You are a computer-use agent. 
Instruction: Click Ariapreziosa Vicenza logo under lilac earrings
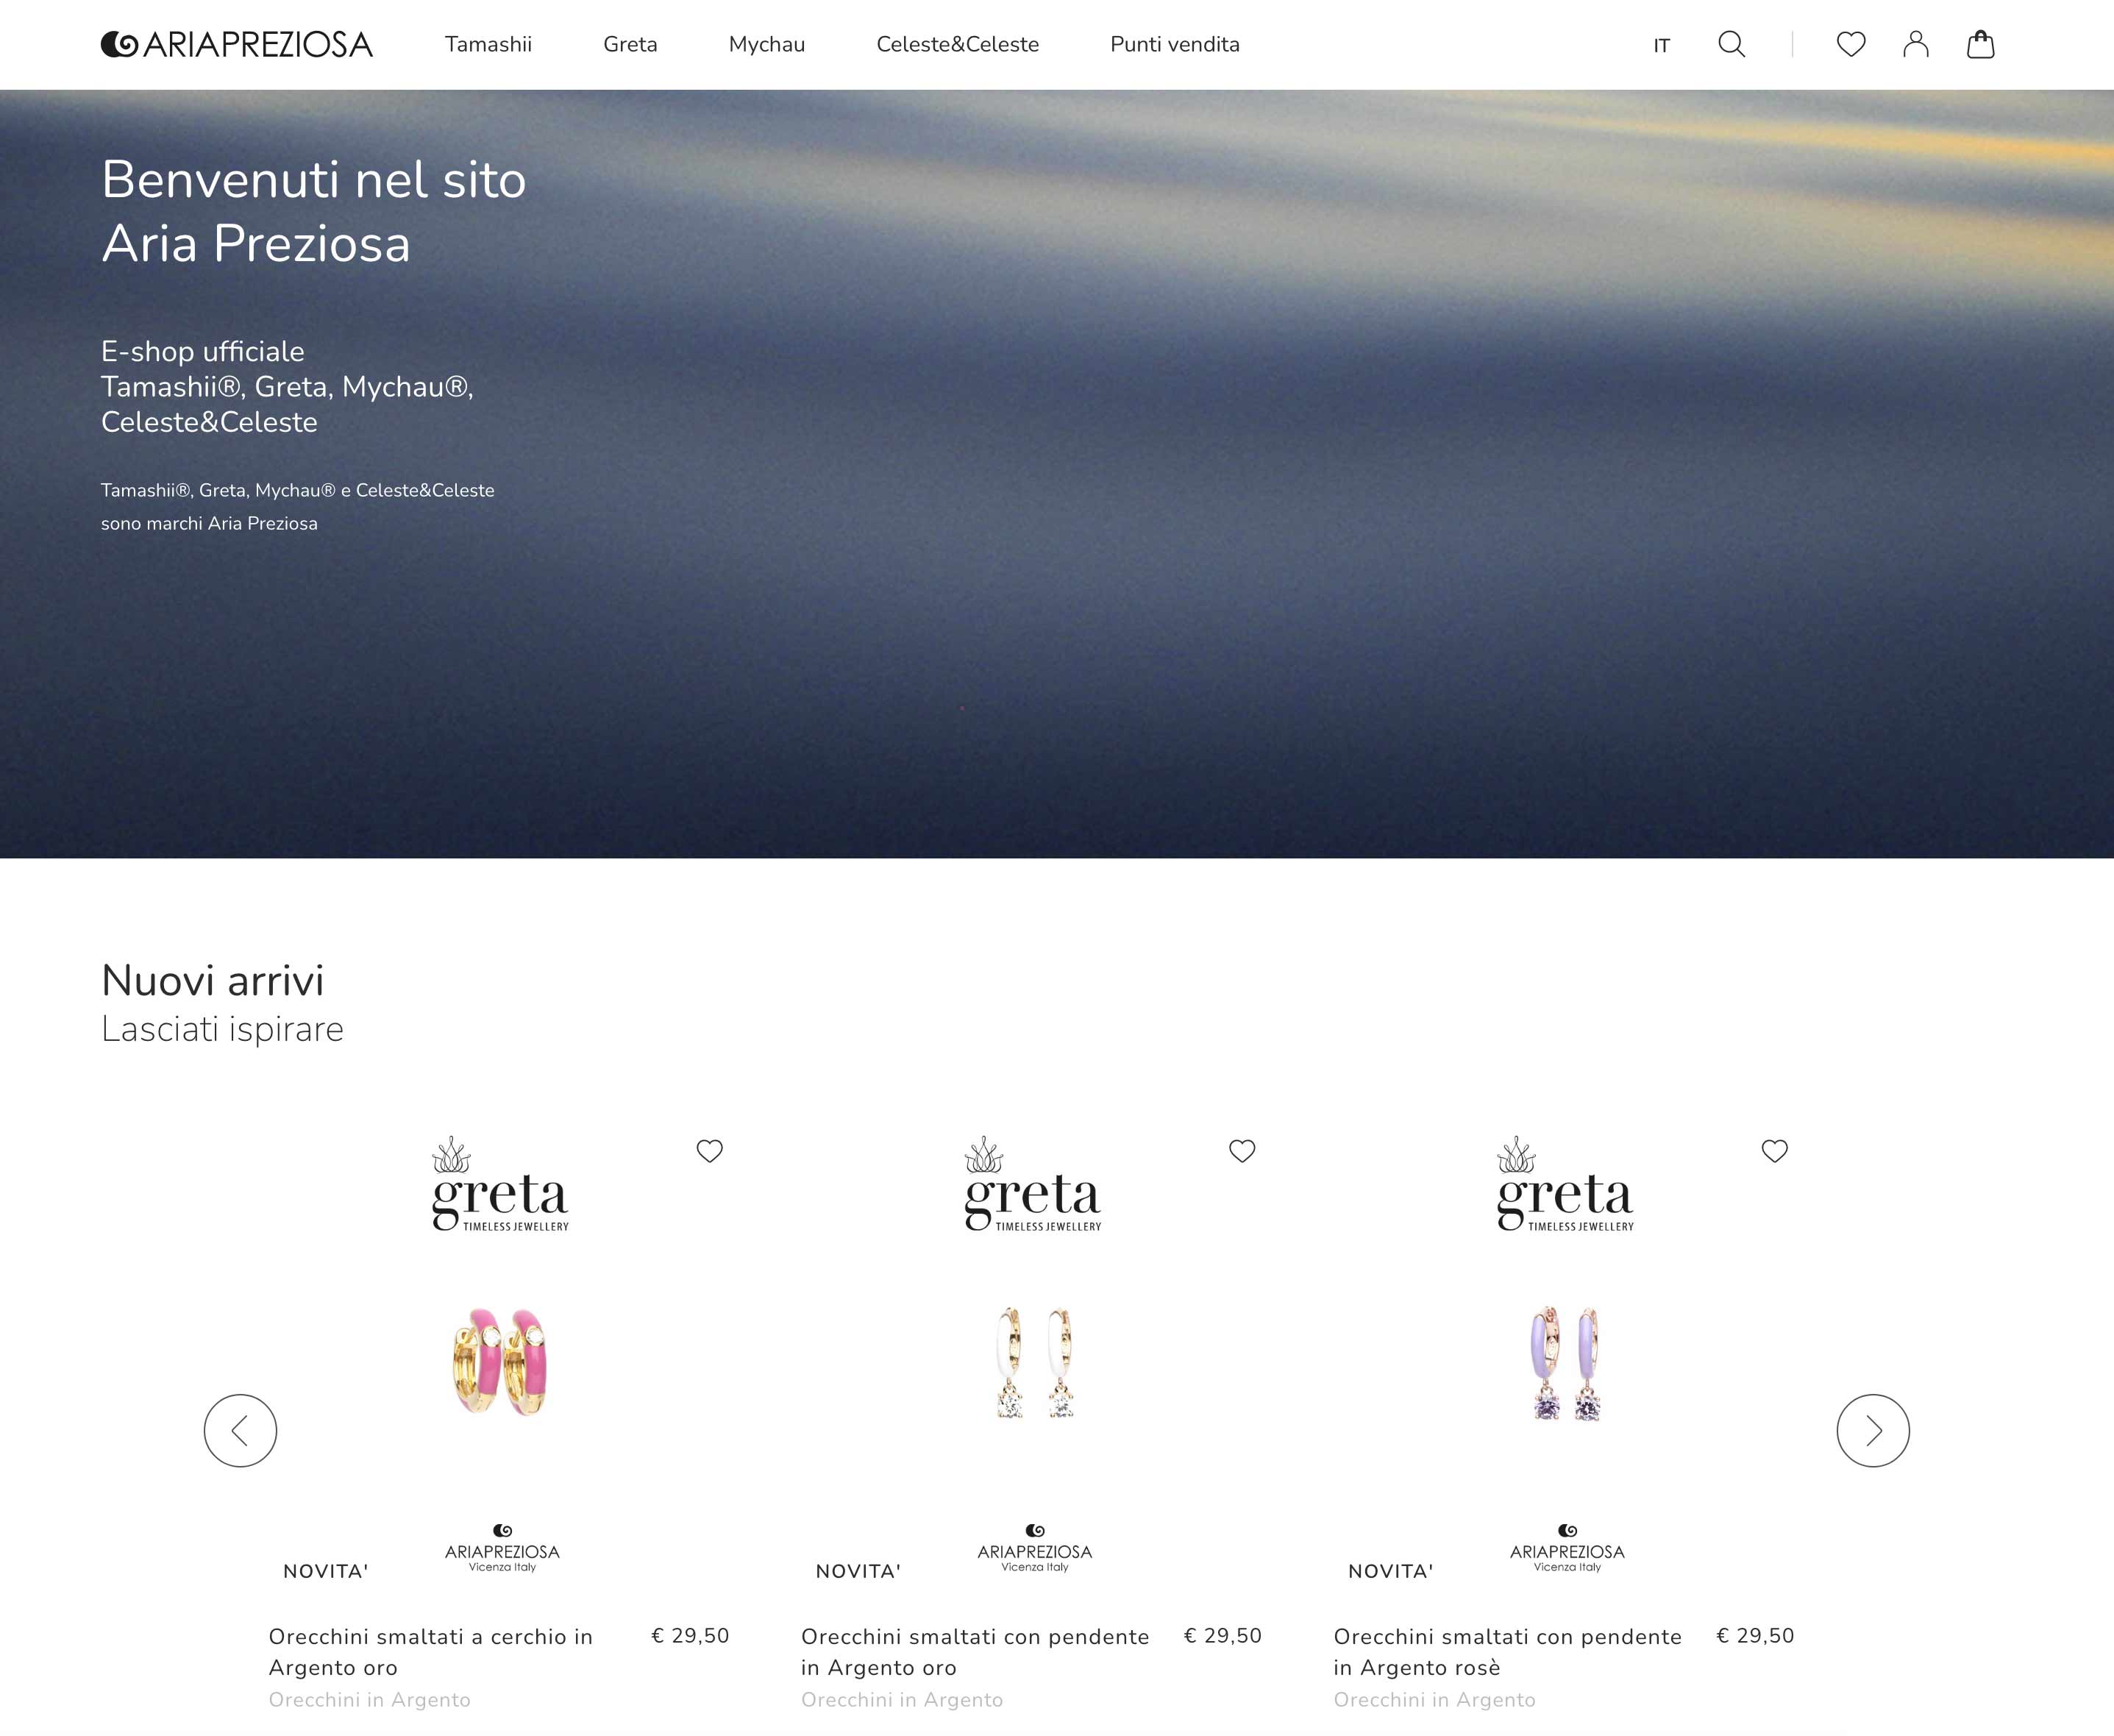click(1567, 1548)
